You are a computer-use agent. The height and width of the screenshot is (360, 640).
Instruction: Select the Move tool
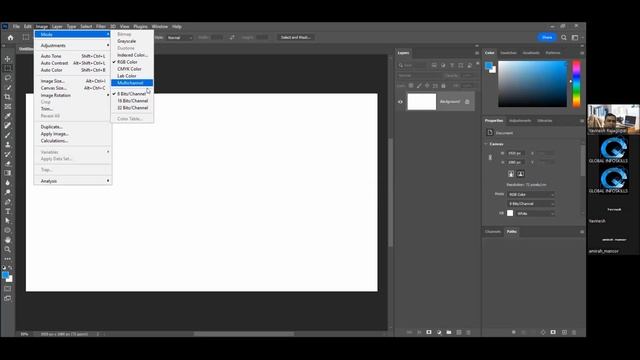[8, 59]
